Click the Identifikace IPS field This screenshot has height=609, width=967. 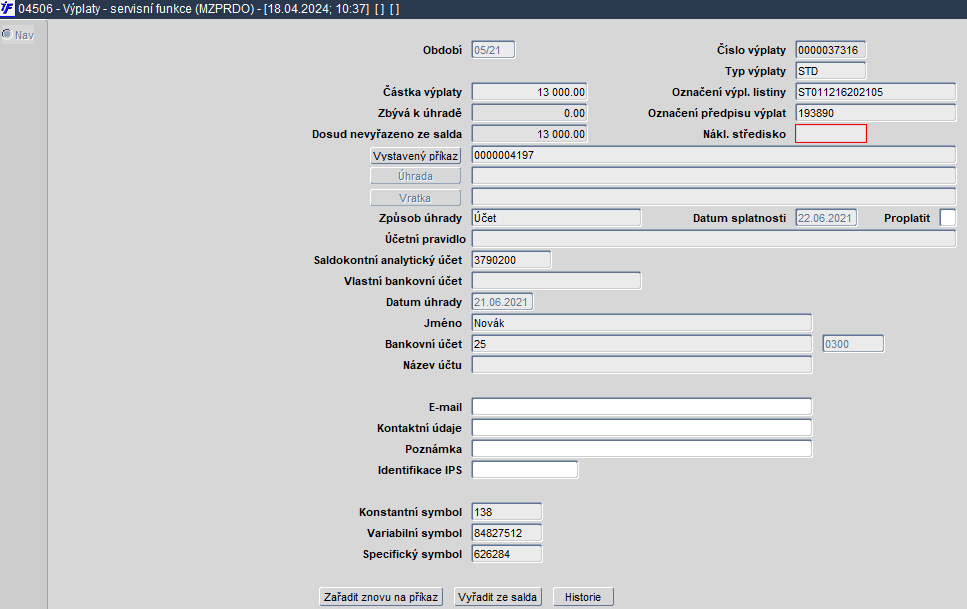(525, 470)
